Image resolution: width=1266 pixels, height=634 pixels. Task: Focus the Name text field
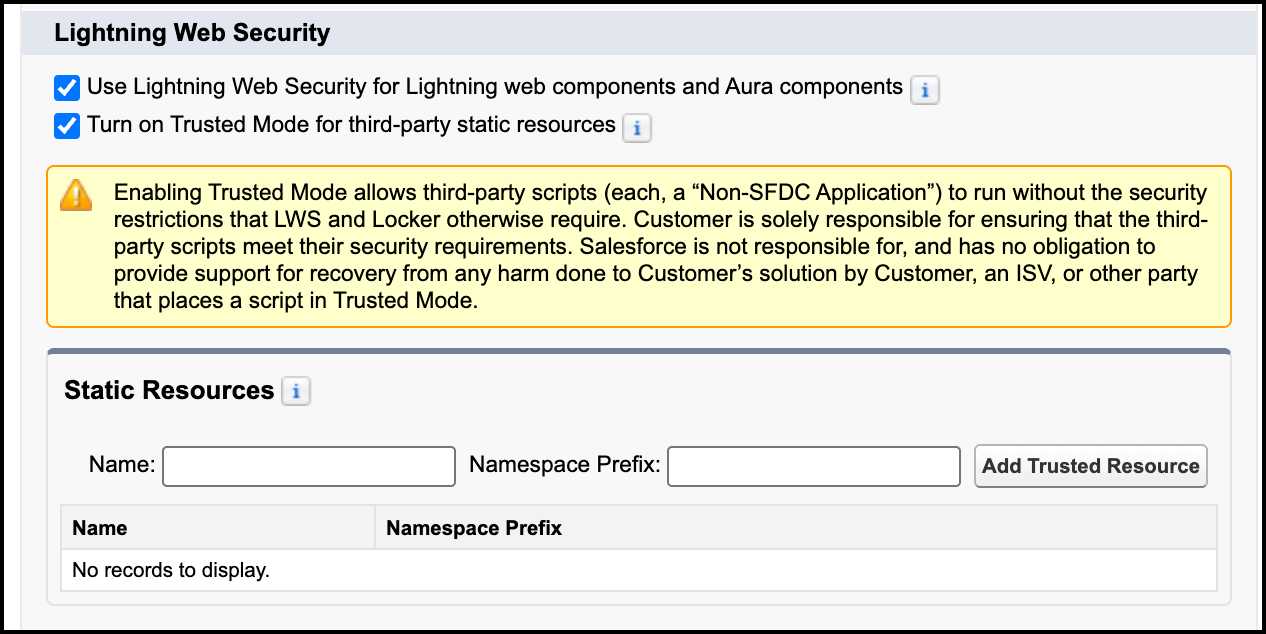pyautogui.click(x=309, y=466)
